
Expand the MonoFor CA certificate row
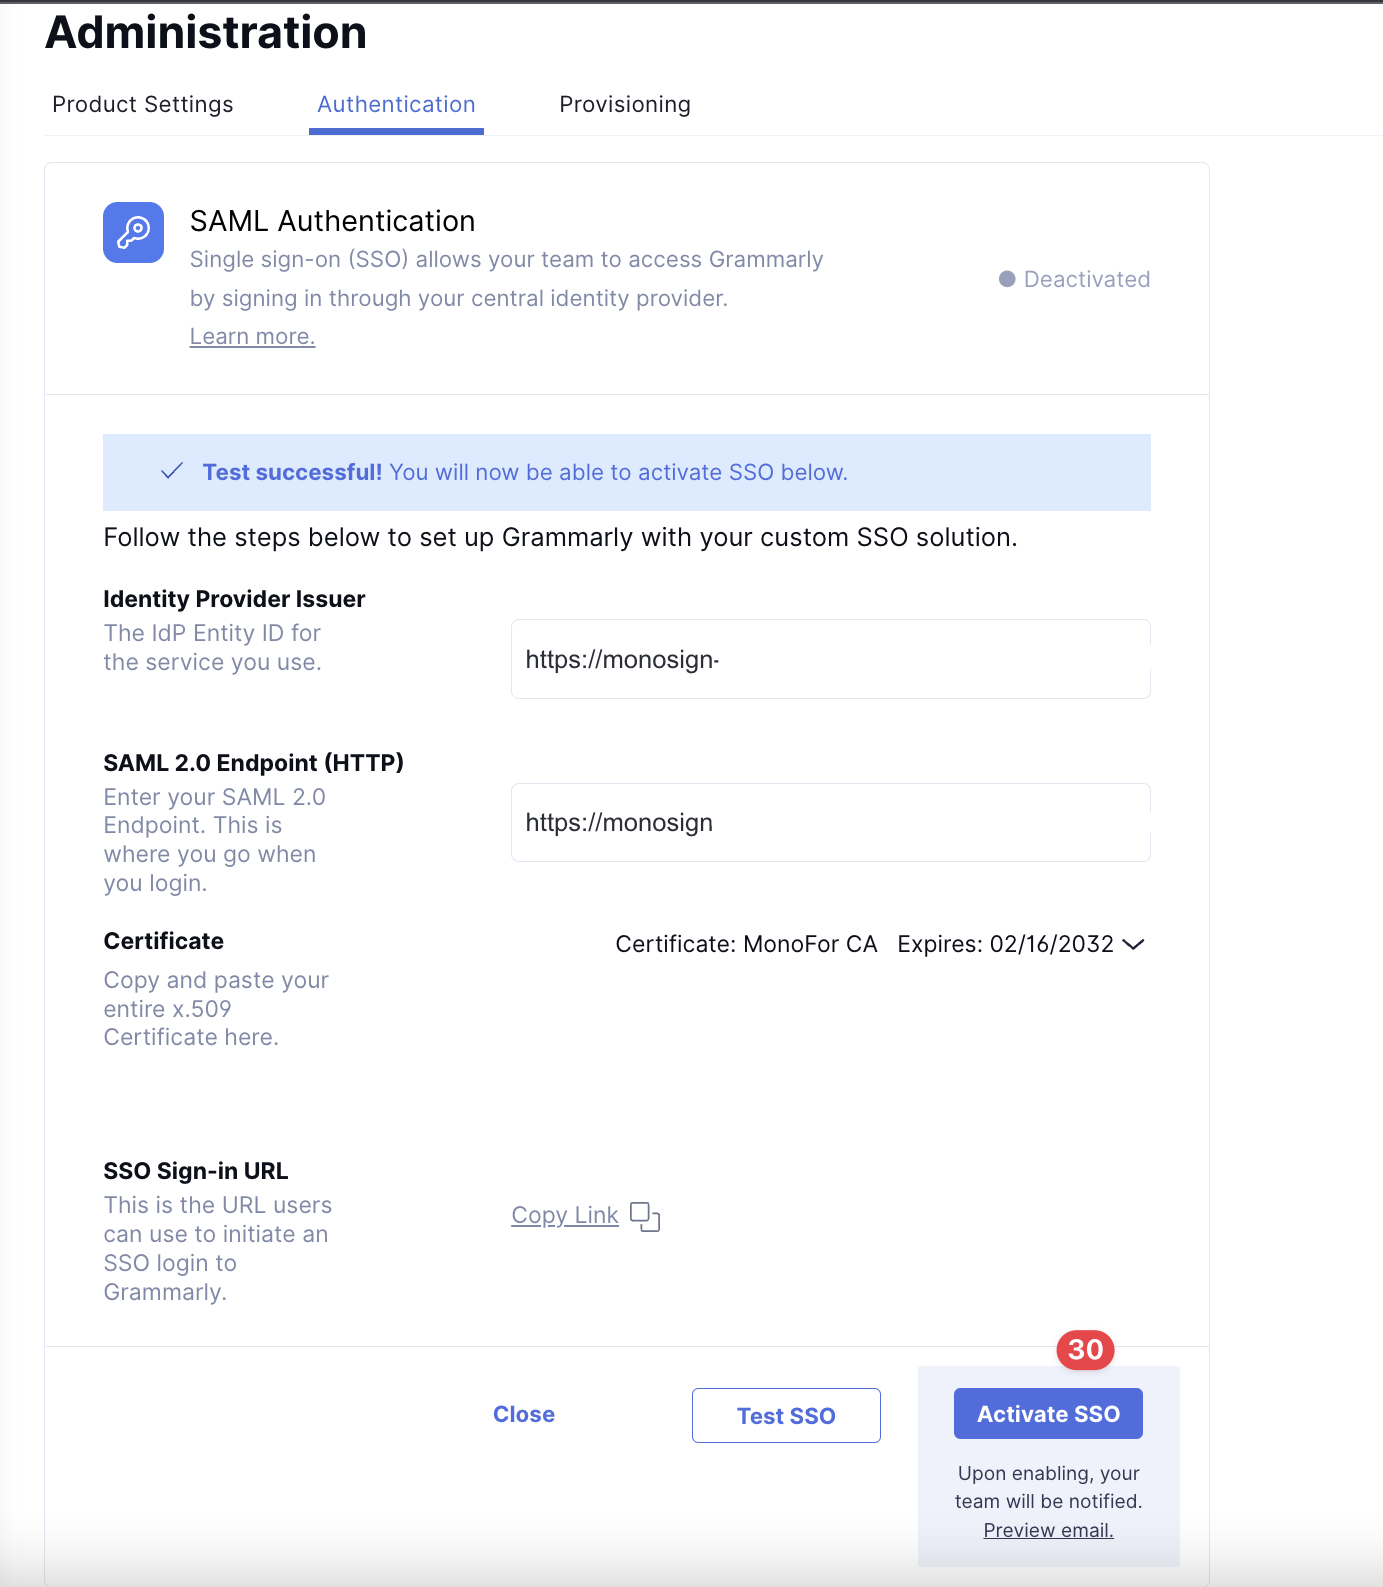tap(746, 944)
